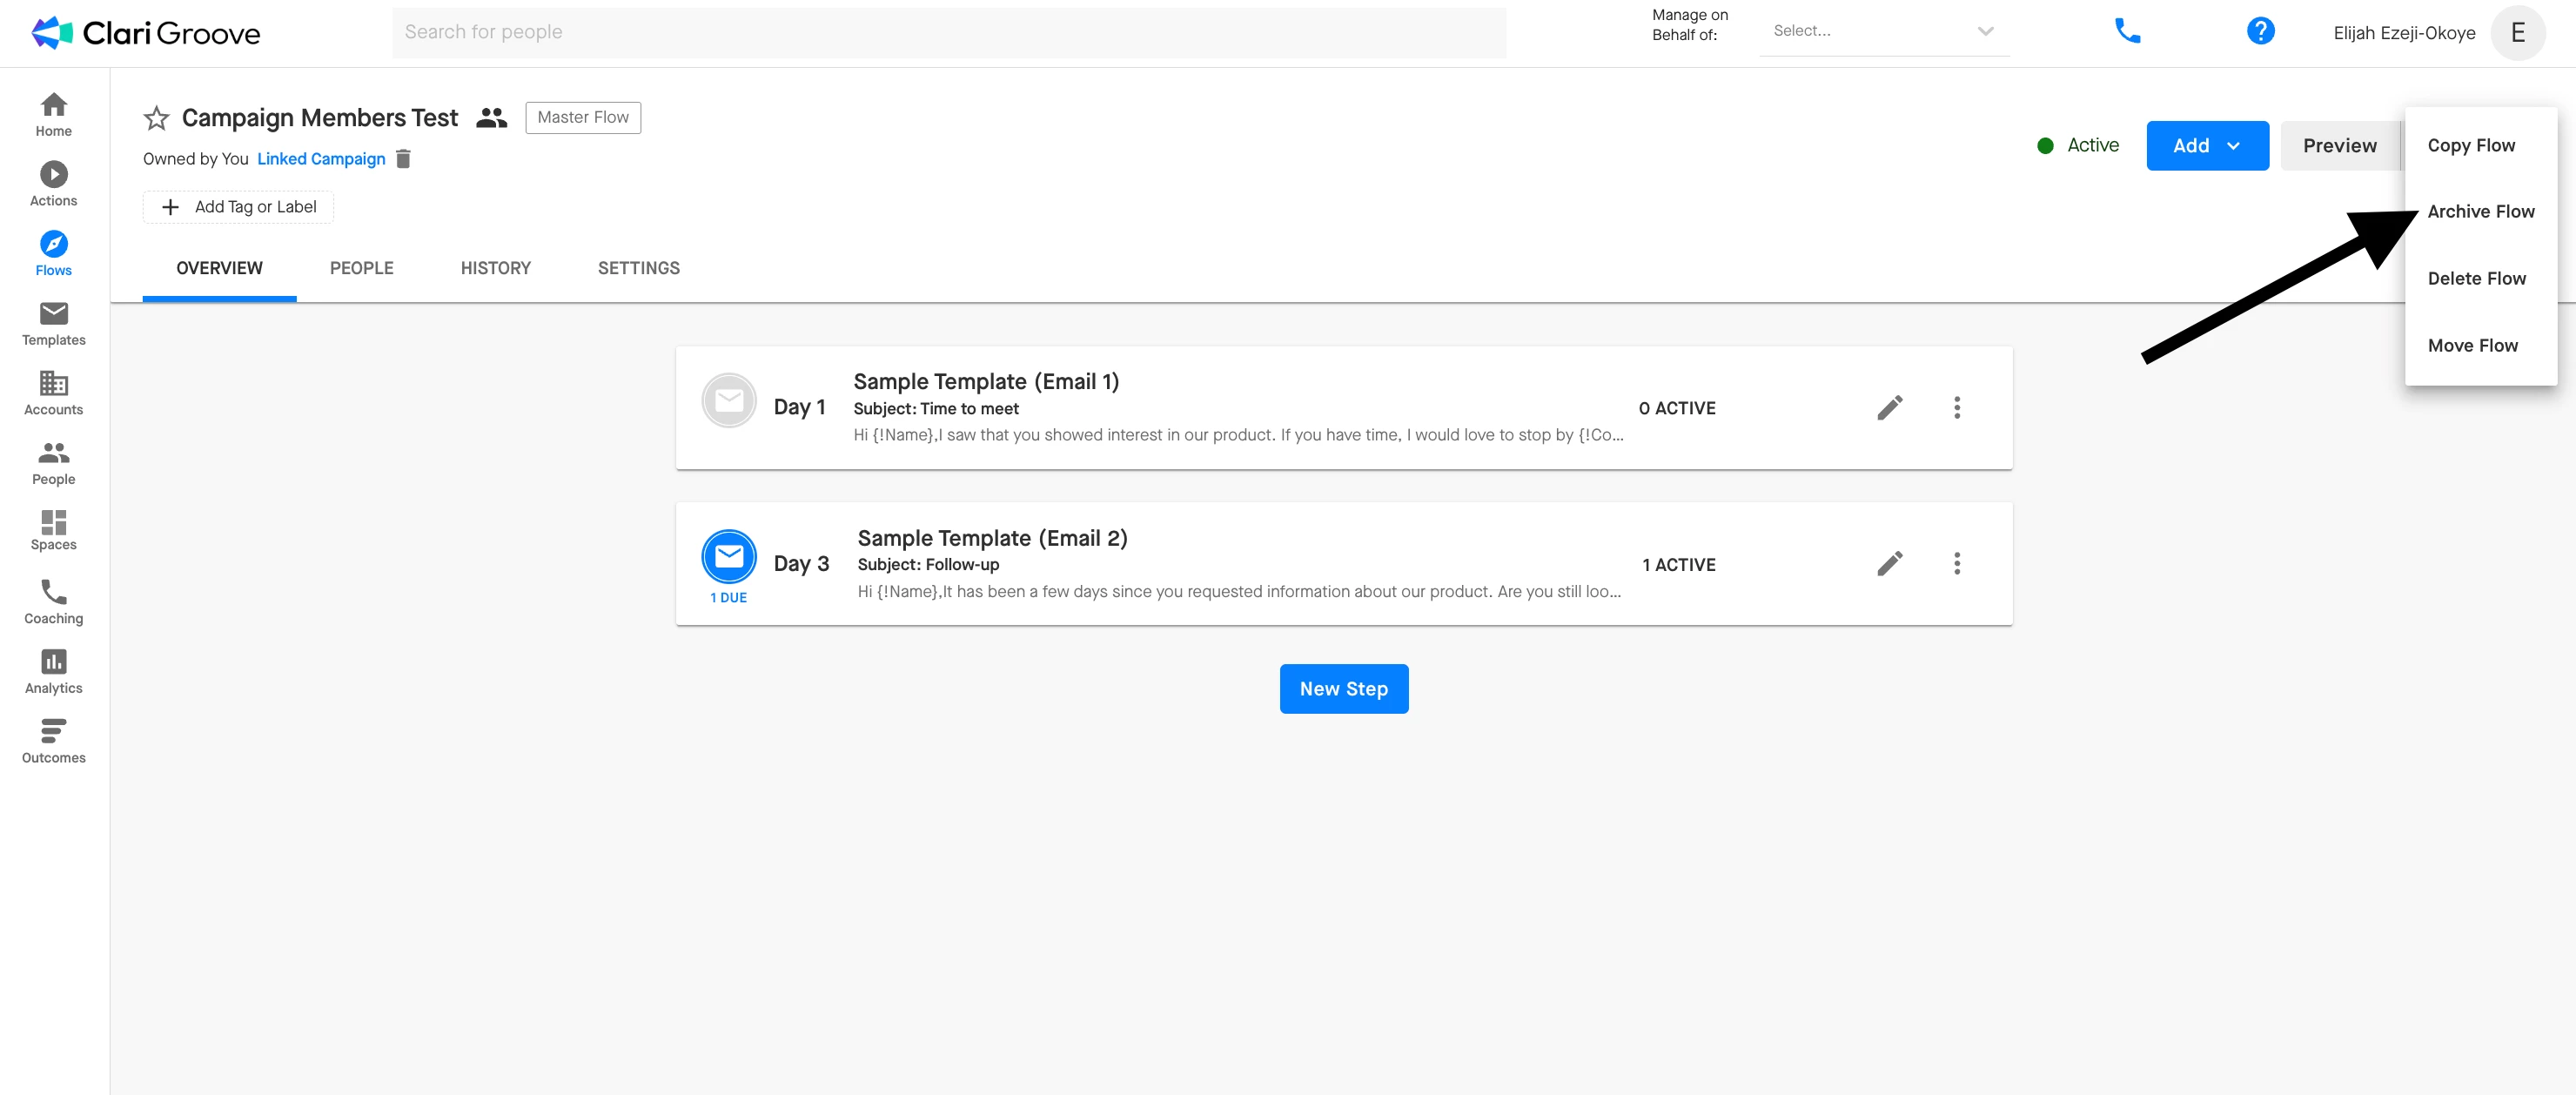Screen dimensions: 2576x1095
Task: Click the trash icon next to Linked Campaign
Action: pos(403,159)
